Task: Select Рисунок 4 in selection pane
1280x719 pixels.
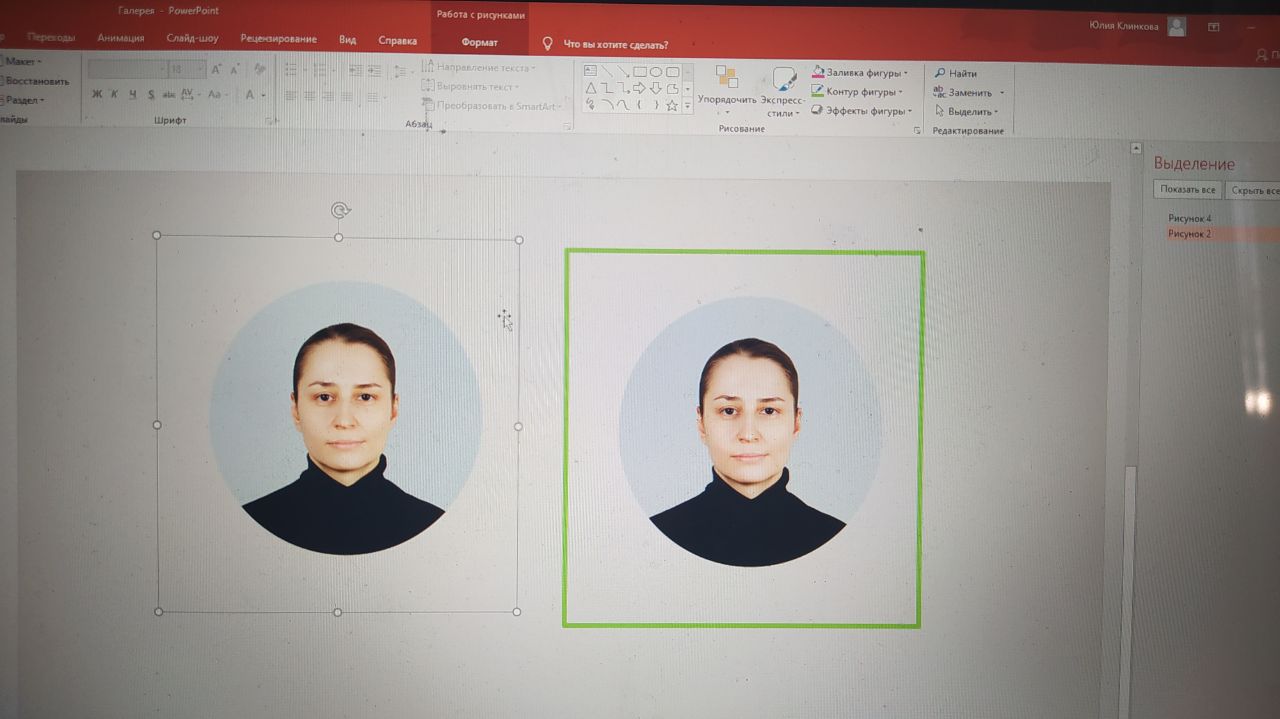Action: point(1189,218)
